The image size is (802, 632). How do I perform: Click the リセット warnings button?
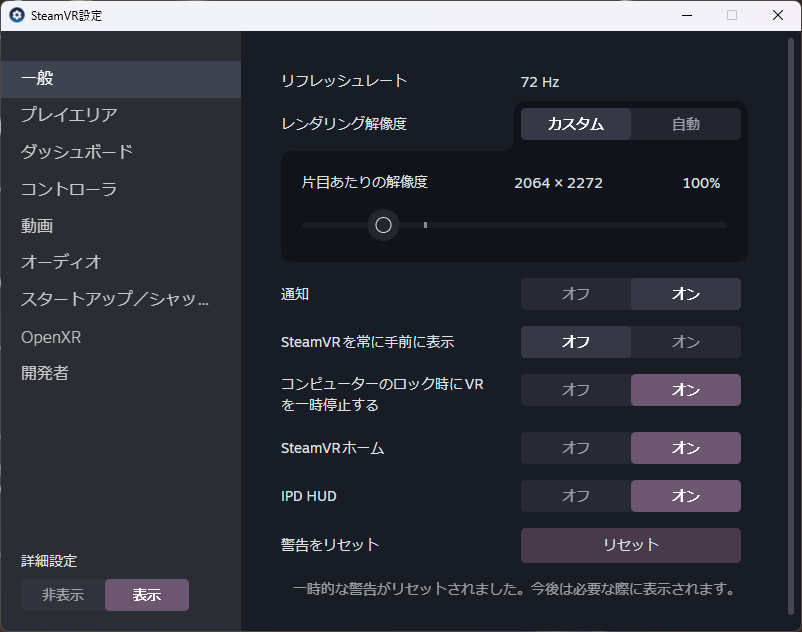631,545
